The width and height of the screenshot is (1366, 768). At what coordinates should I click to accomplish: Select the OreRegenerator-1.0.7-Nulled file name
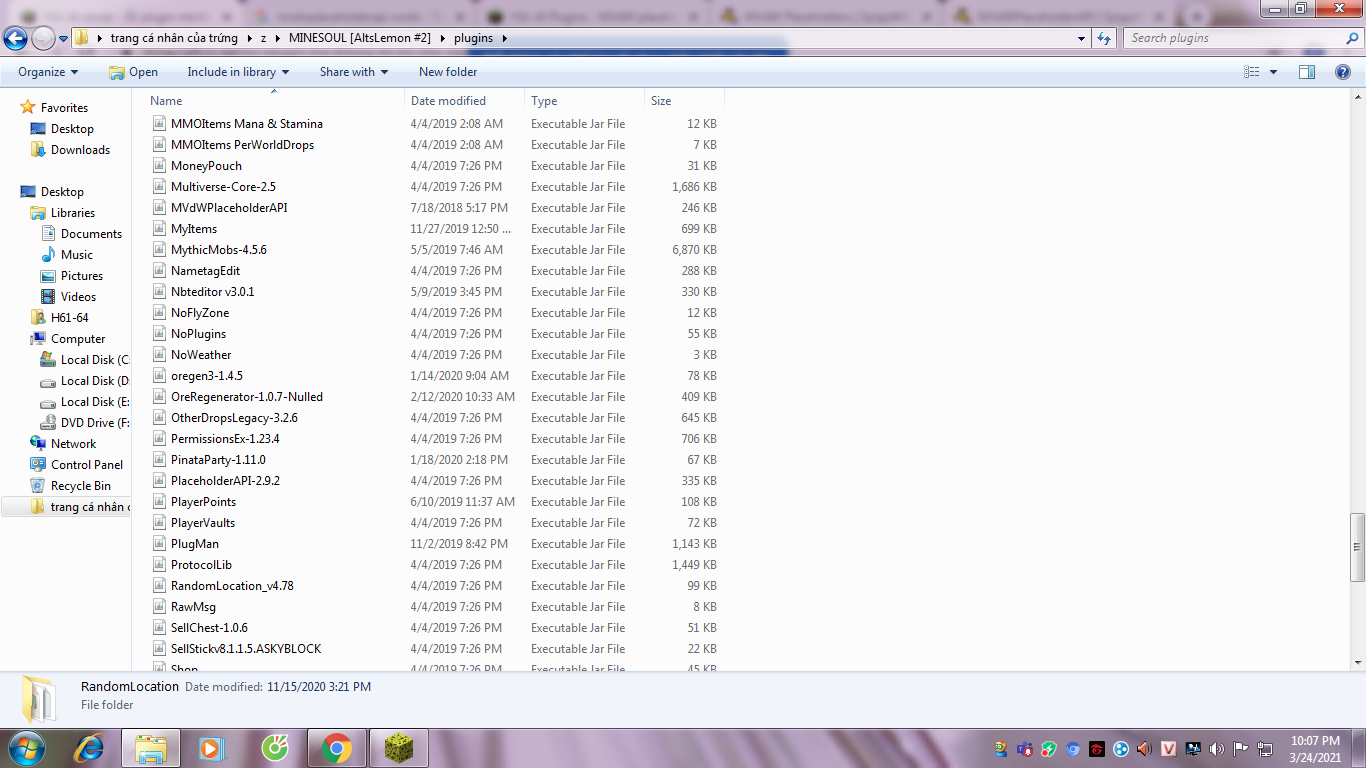(x=247, y=397)
